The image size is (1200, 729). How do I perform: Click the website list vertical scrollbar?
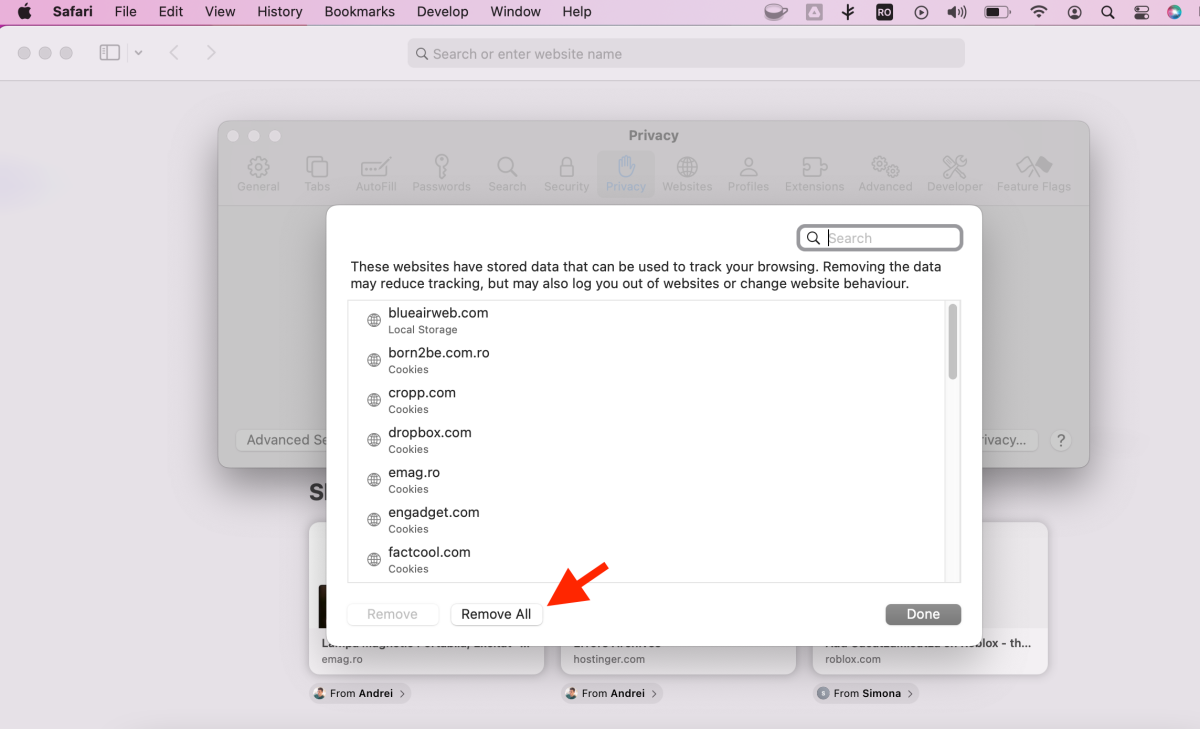tap(952, 343)
